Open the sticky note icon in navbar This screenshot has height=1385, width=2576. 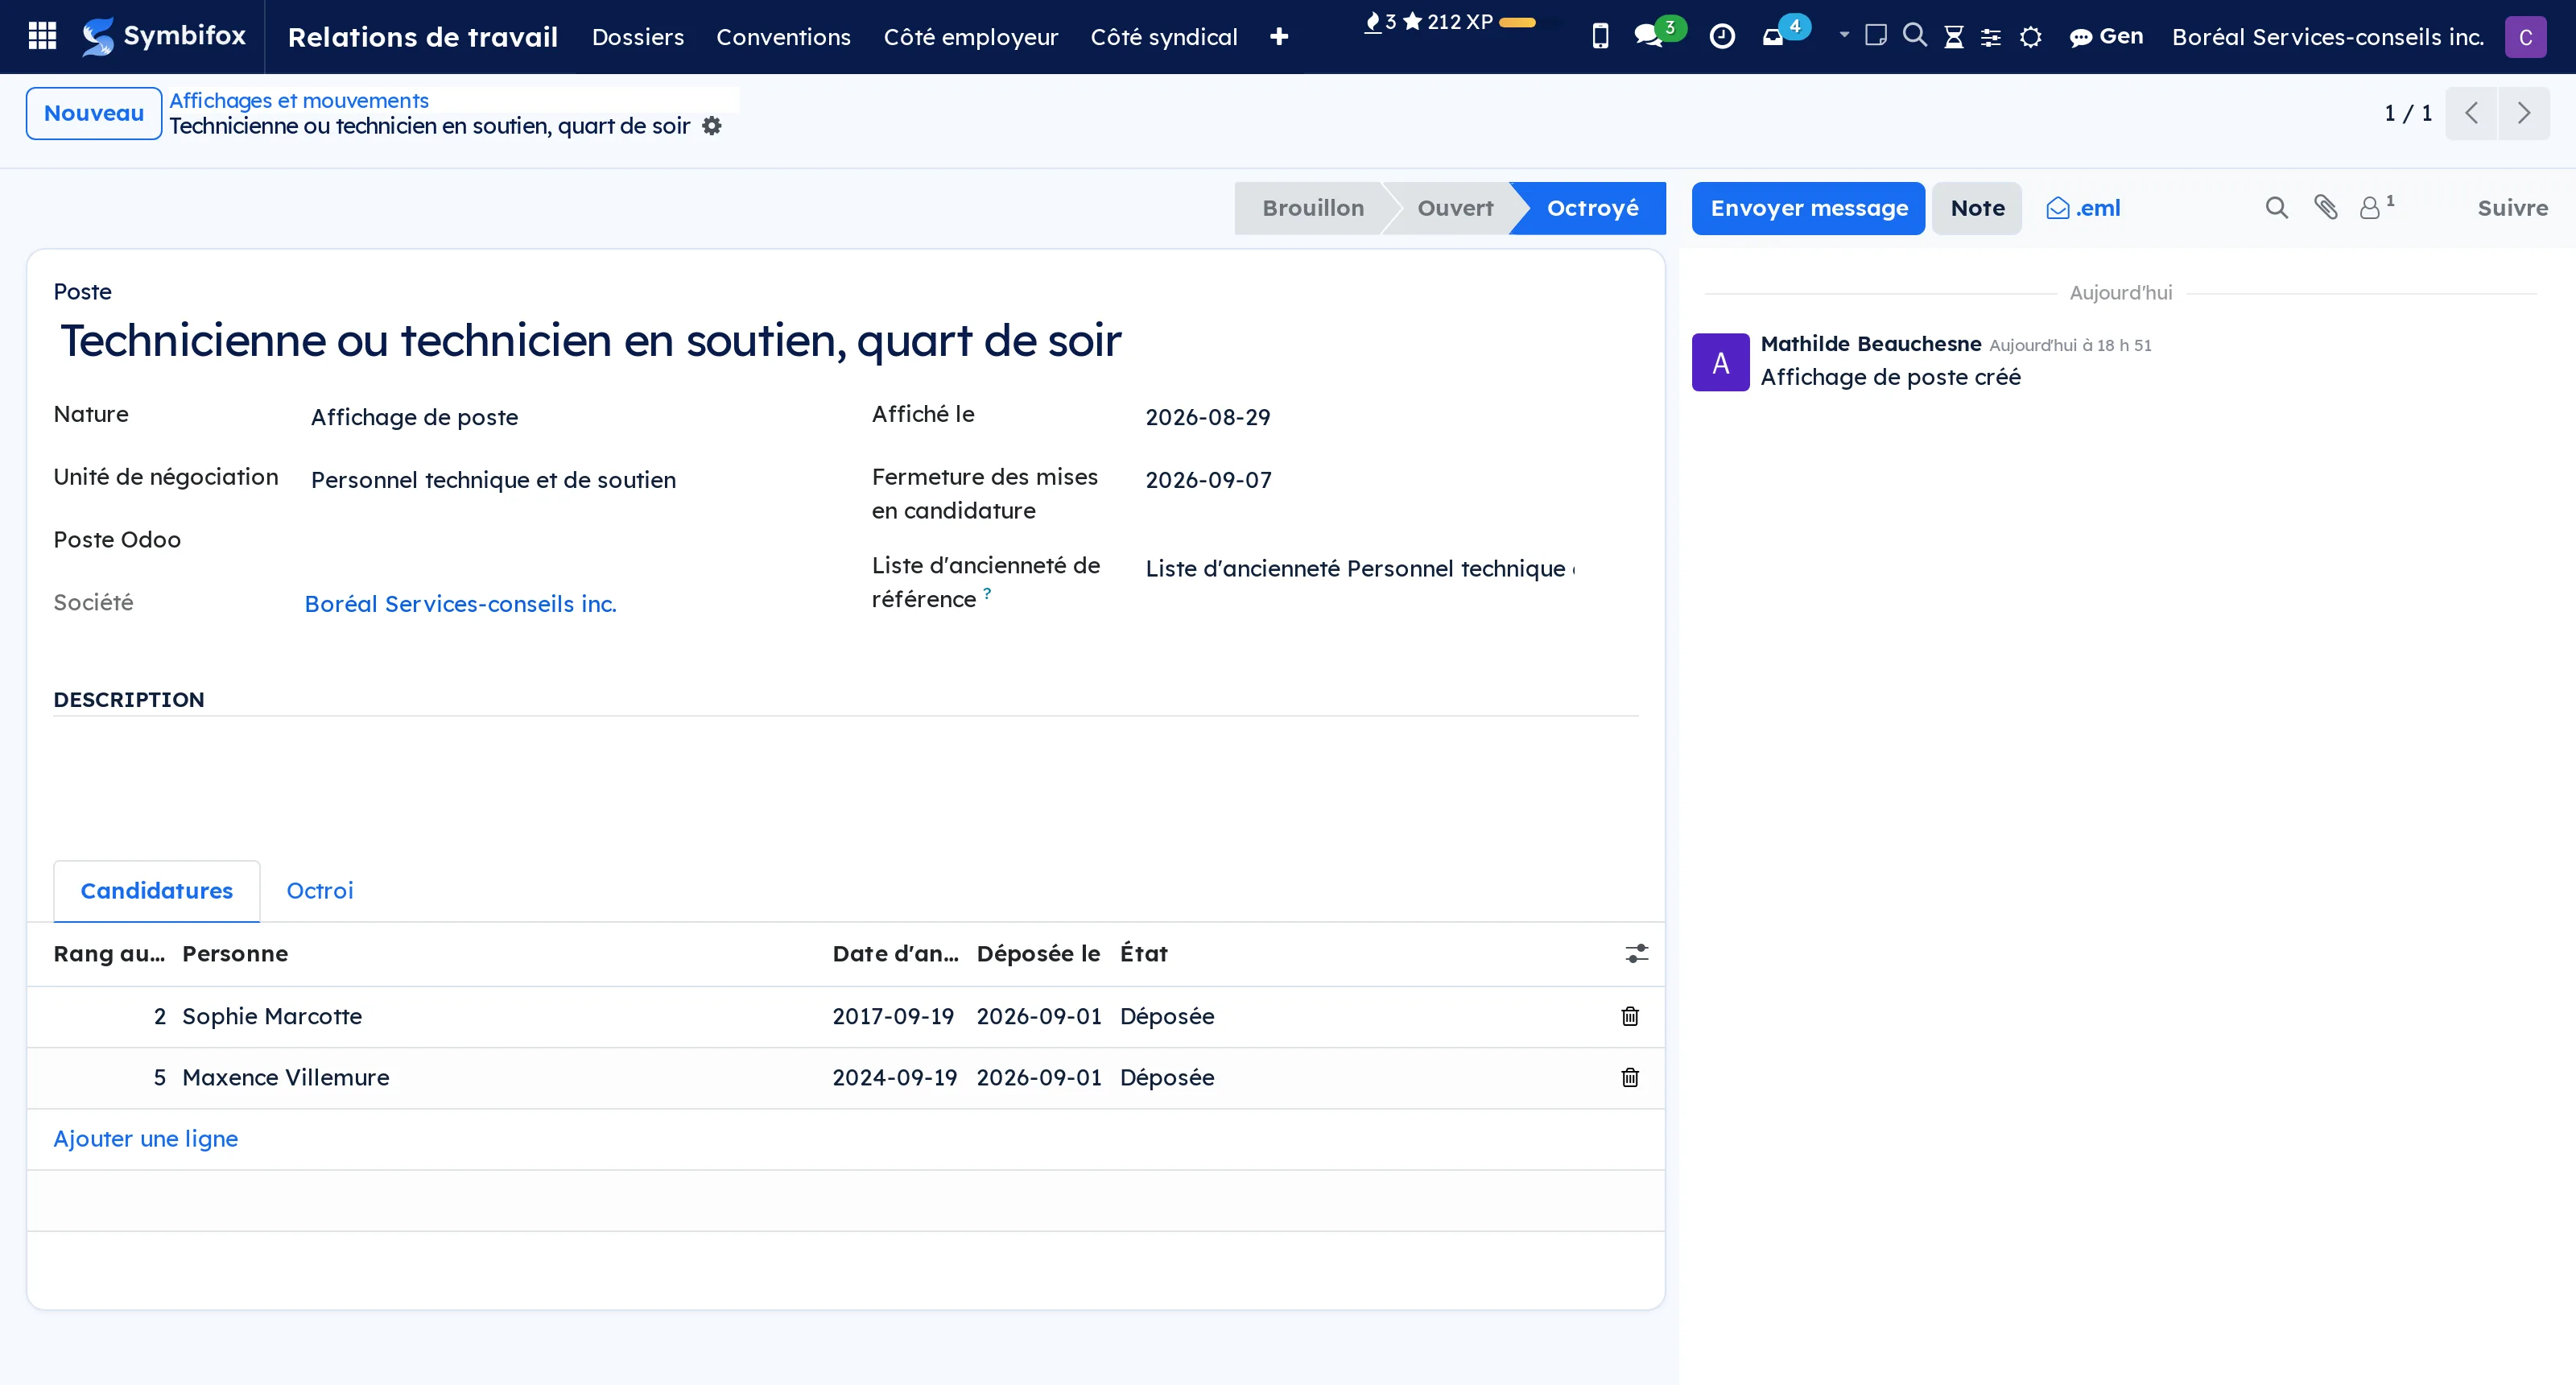(1876, 36)
